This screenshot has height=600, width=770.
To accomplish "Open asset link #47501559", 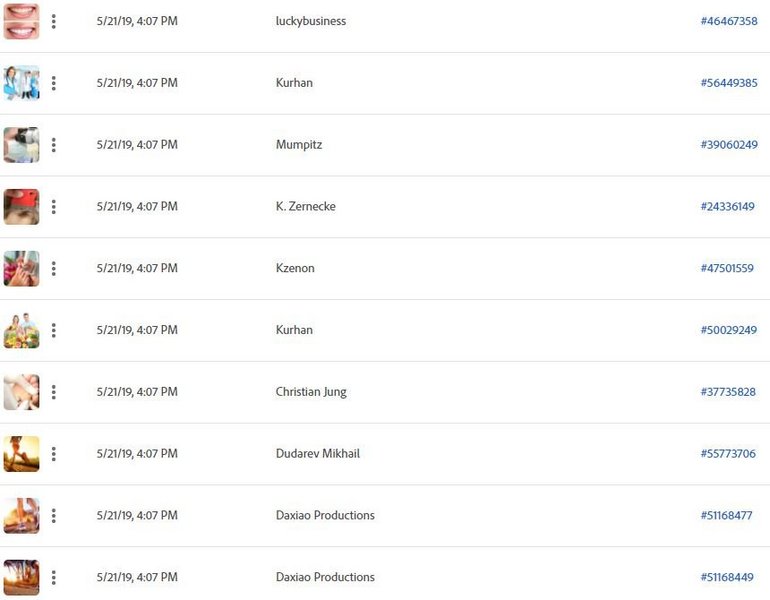I will (727, 269).
